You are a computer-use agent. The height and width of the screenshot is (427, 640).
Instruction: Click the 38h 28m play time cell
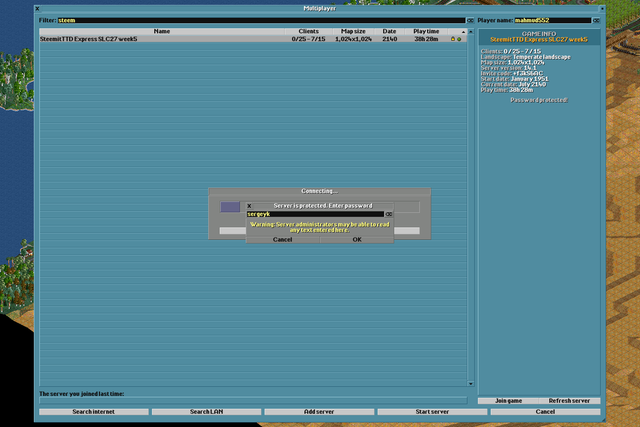[426, 39]
